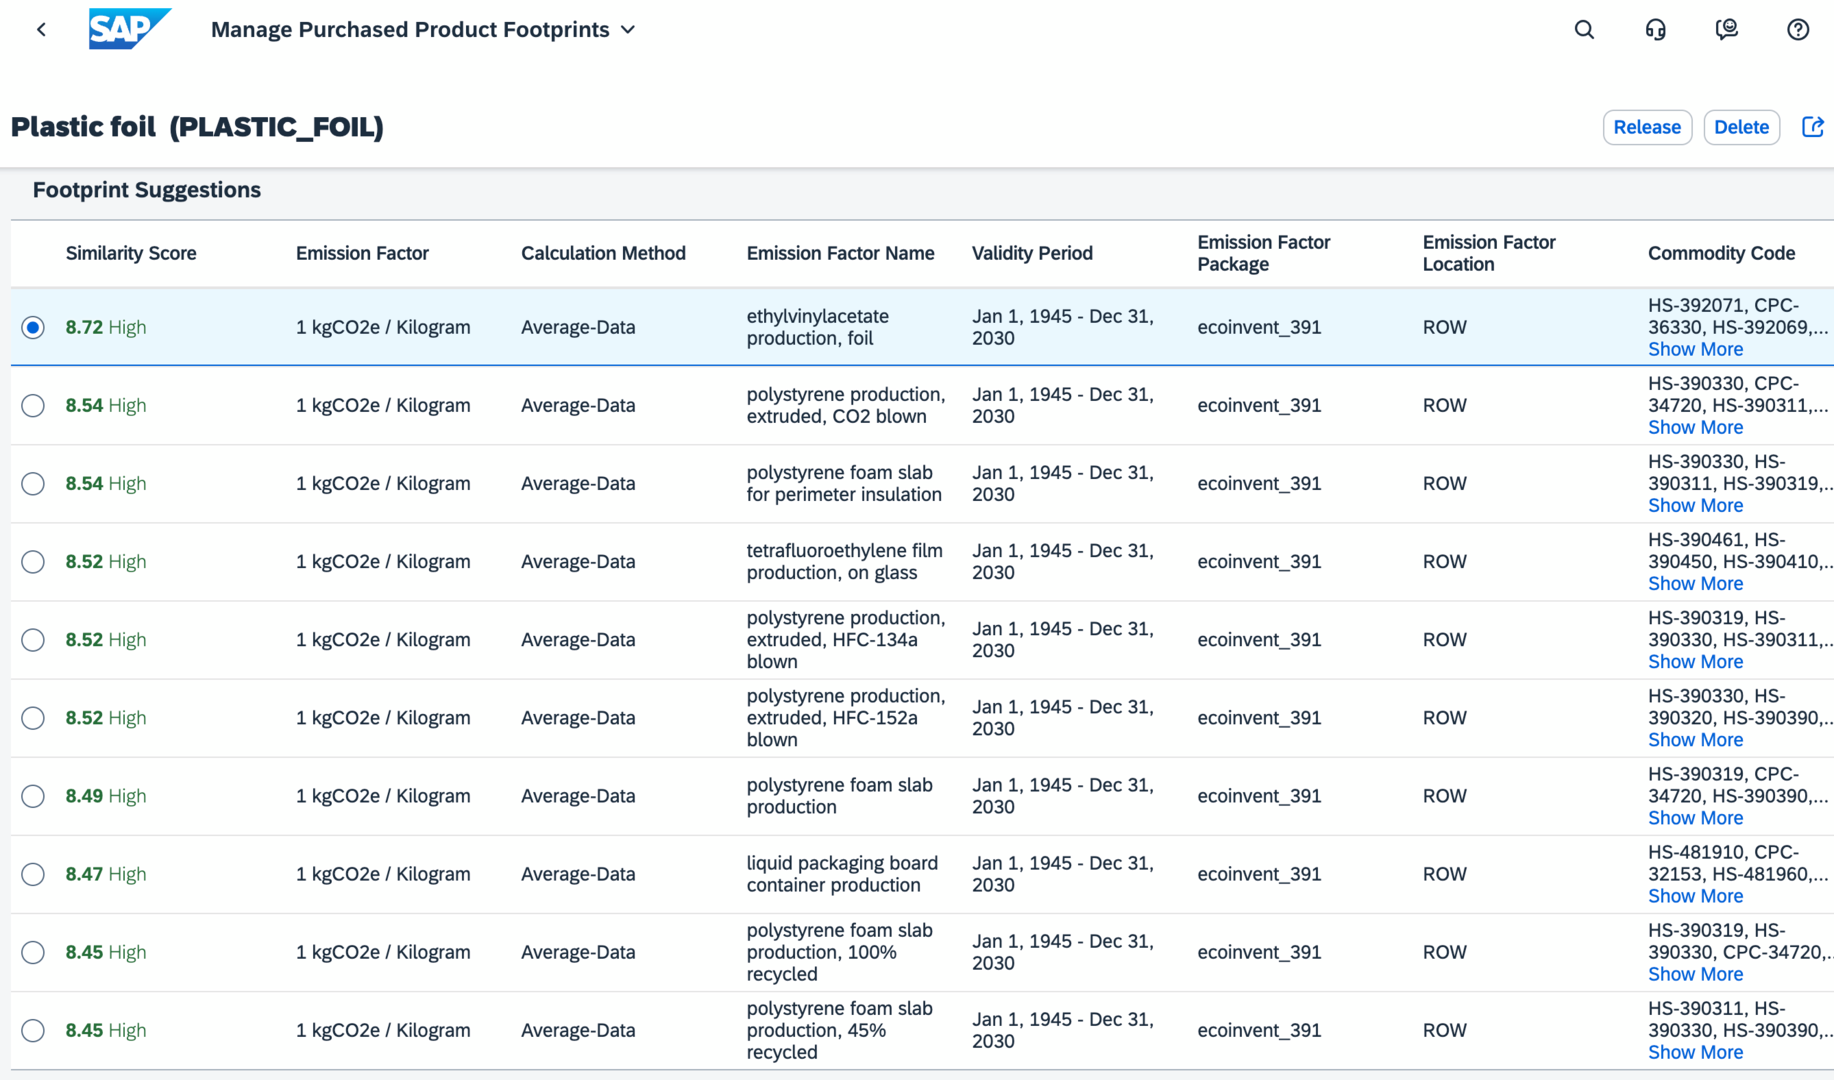Select radio for tetrafluoroethylene film production
Image resolution: width=1834 pixels, height=1080 pixels.
tap(33, 561)
